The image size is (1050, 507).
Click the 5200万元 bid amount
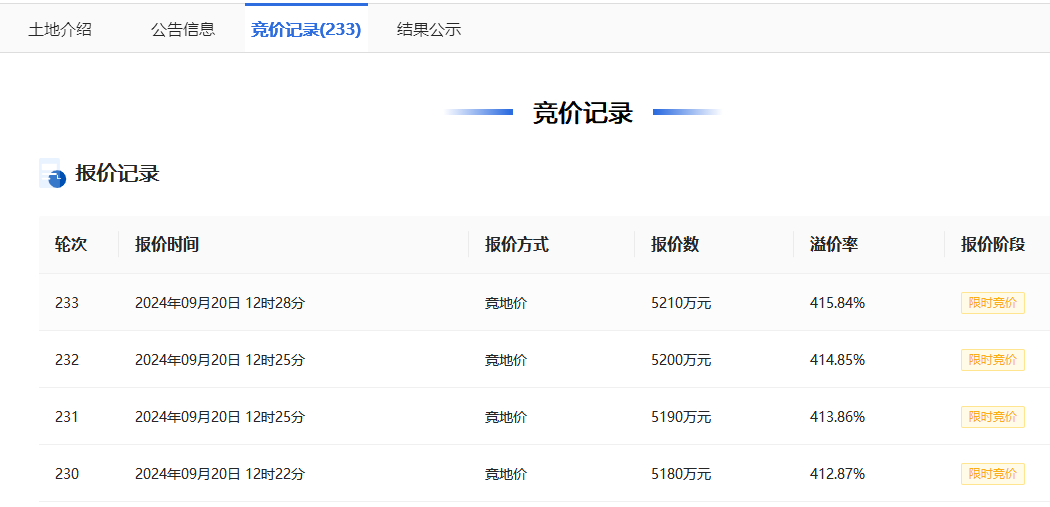681,360
